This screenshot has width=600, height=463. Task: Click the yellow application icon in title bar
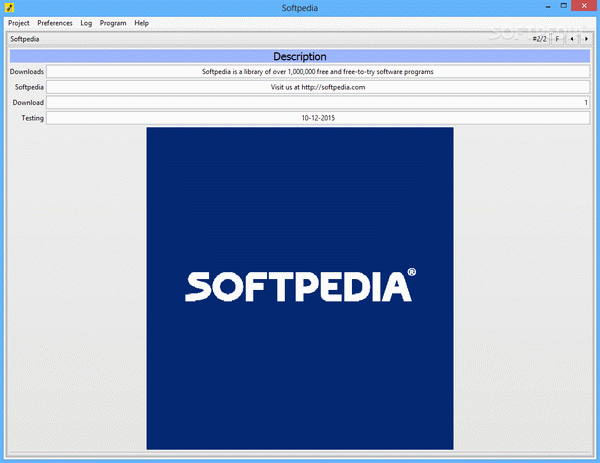(9, 7)
